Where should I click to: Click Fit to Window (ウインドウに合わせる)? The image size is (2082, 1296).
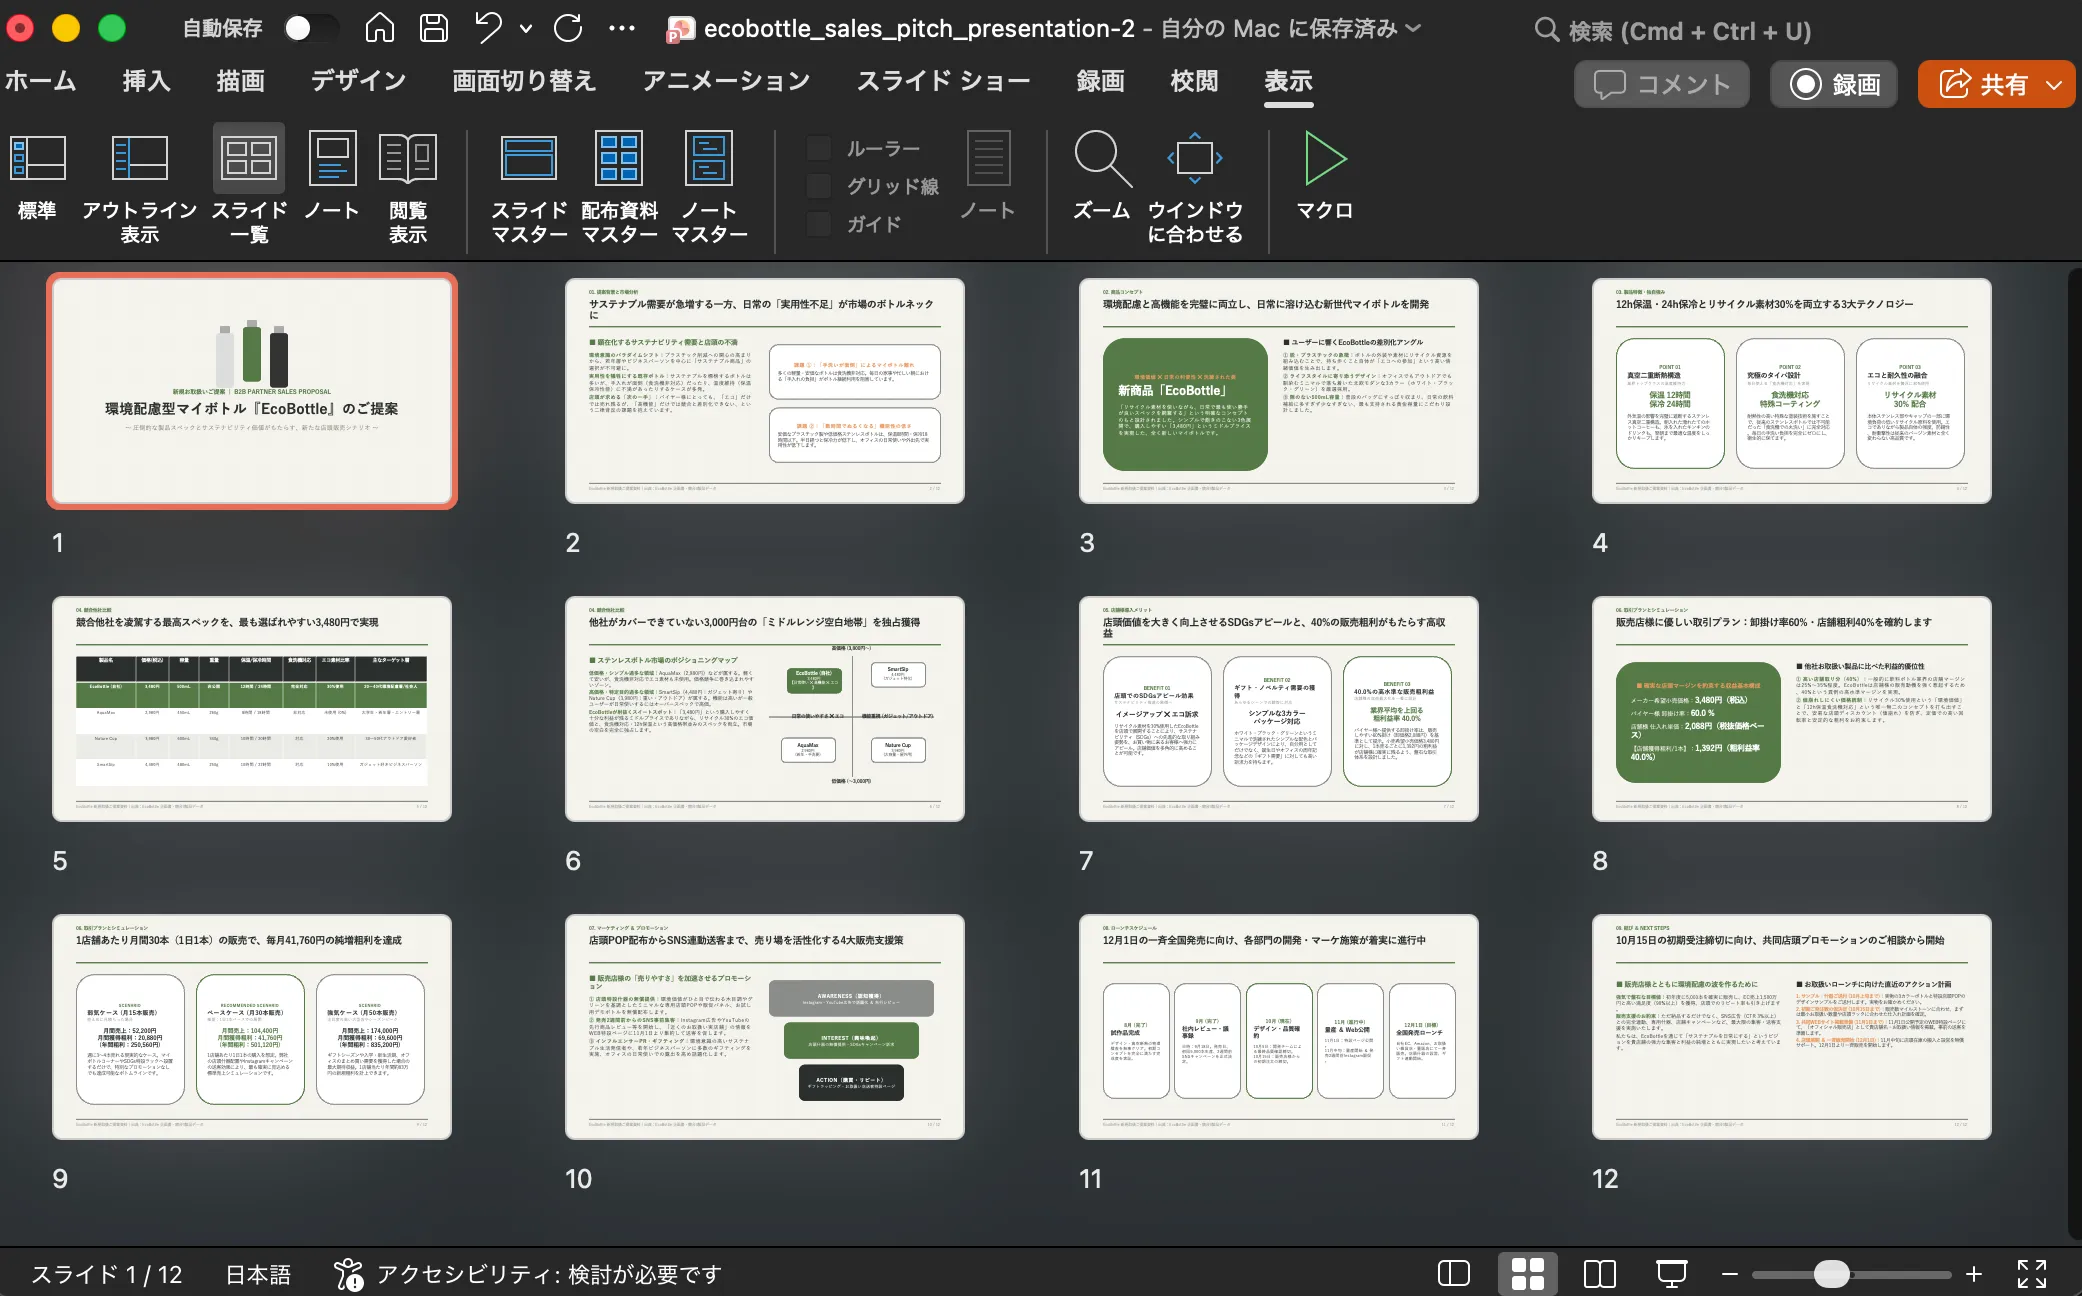1195,188
